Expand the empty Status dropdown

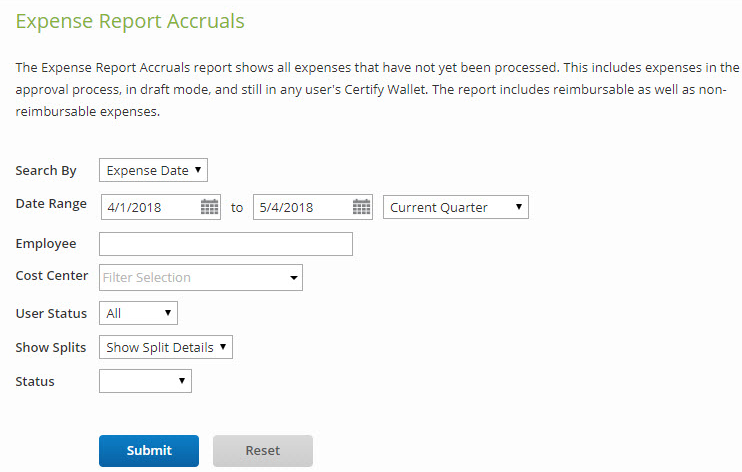pos(145,381)
